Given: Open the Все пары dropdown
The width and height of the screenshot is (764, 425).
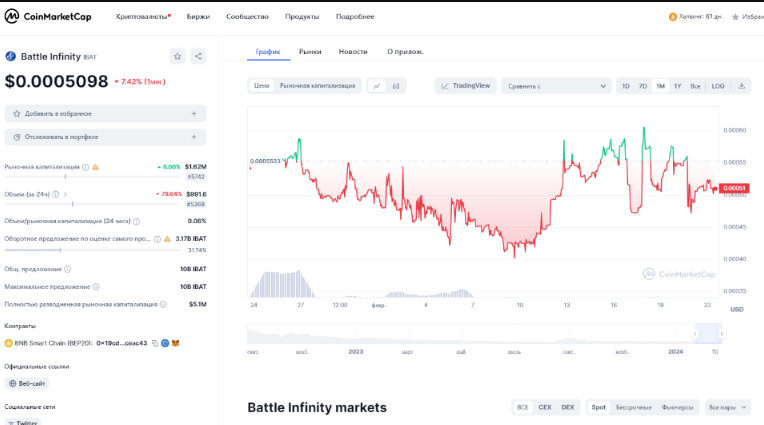Looking at the screenshot, I should pos(727,407).
